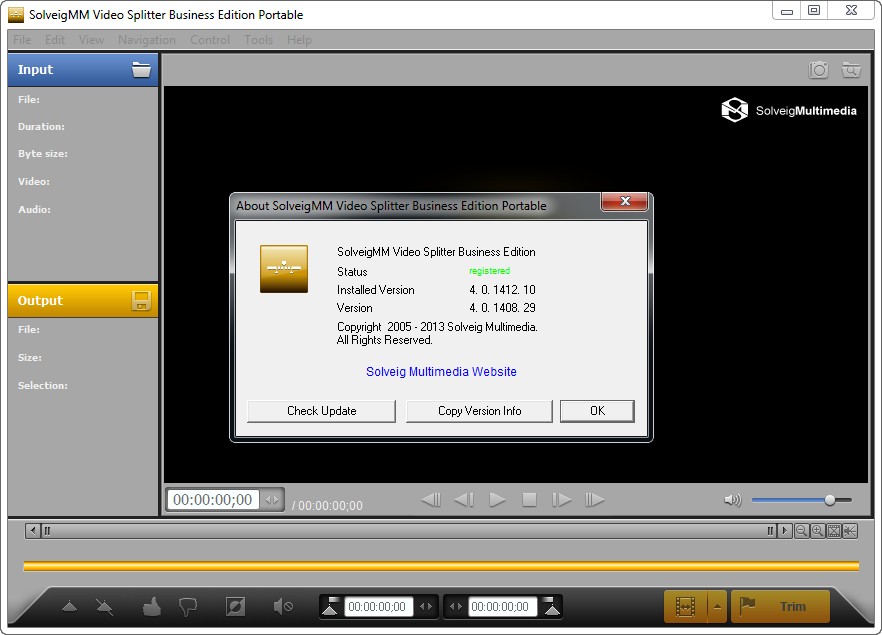Image resolution: width=882 pixels, height=635 pixels.
Task: Click the film strip save mode icon
Action: [x=685, y=606]
